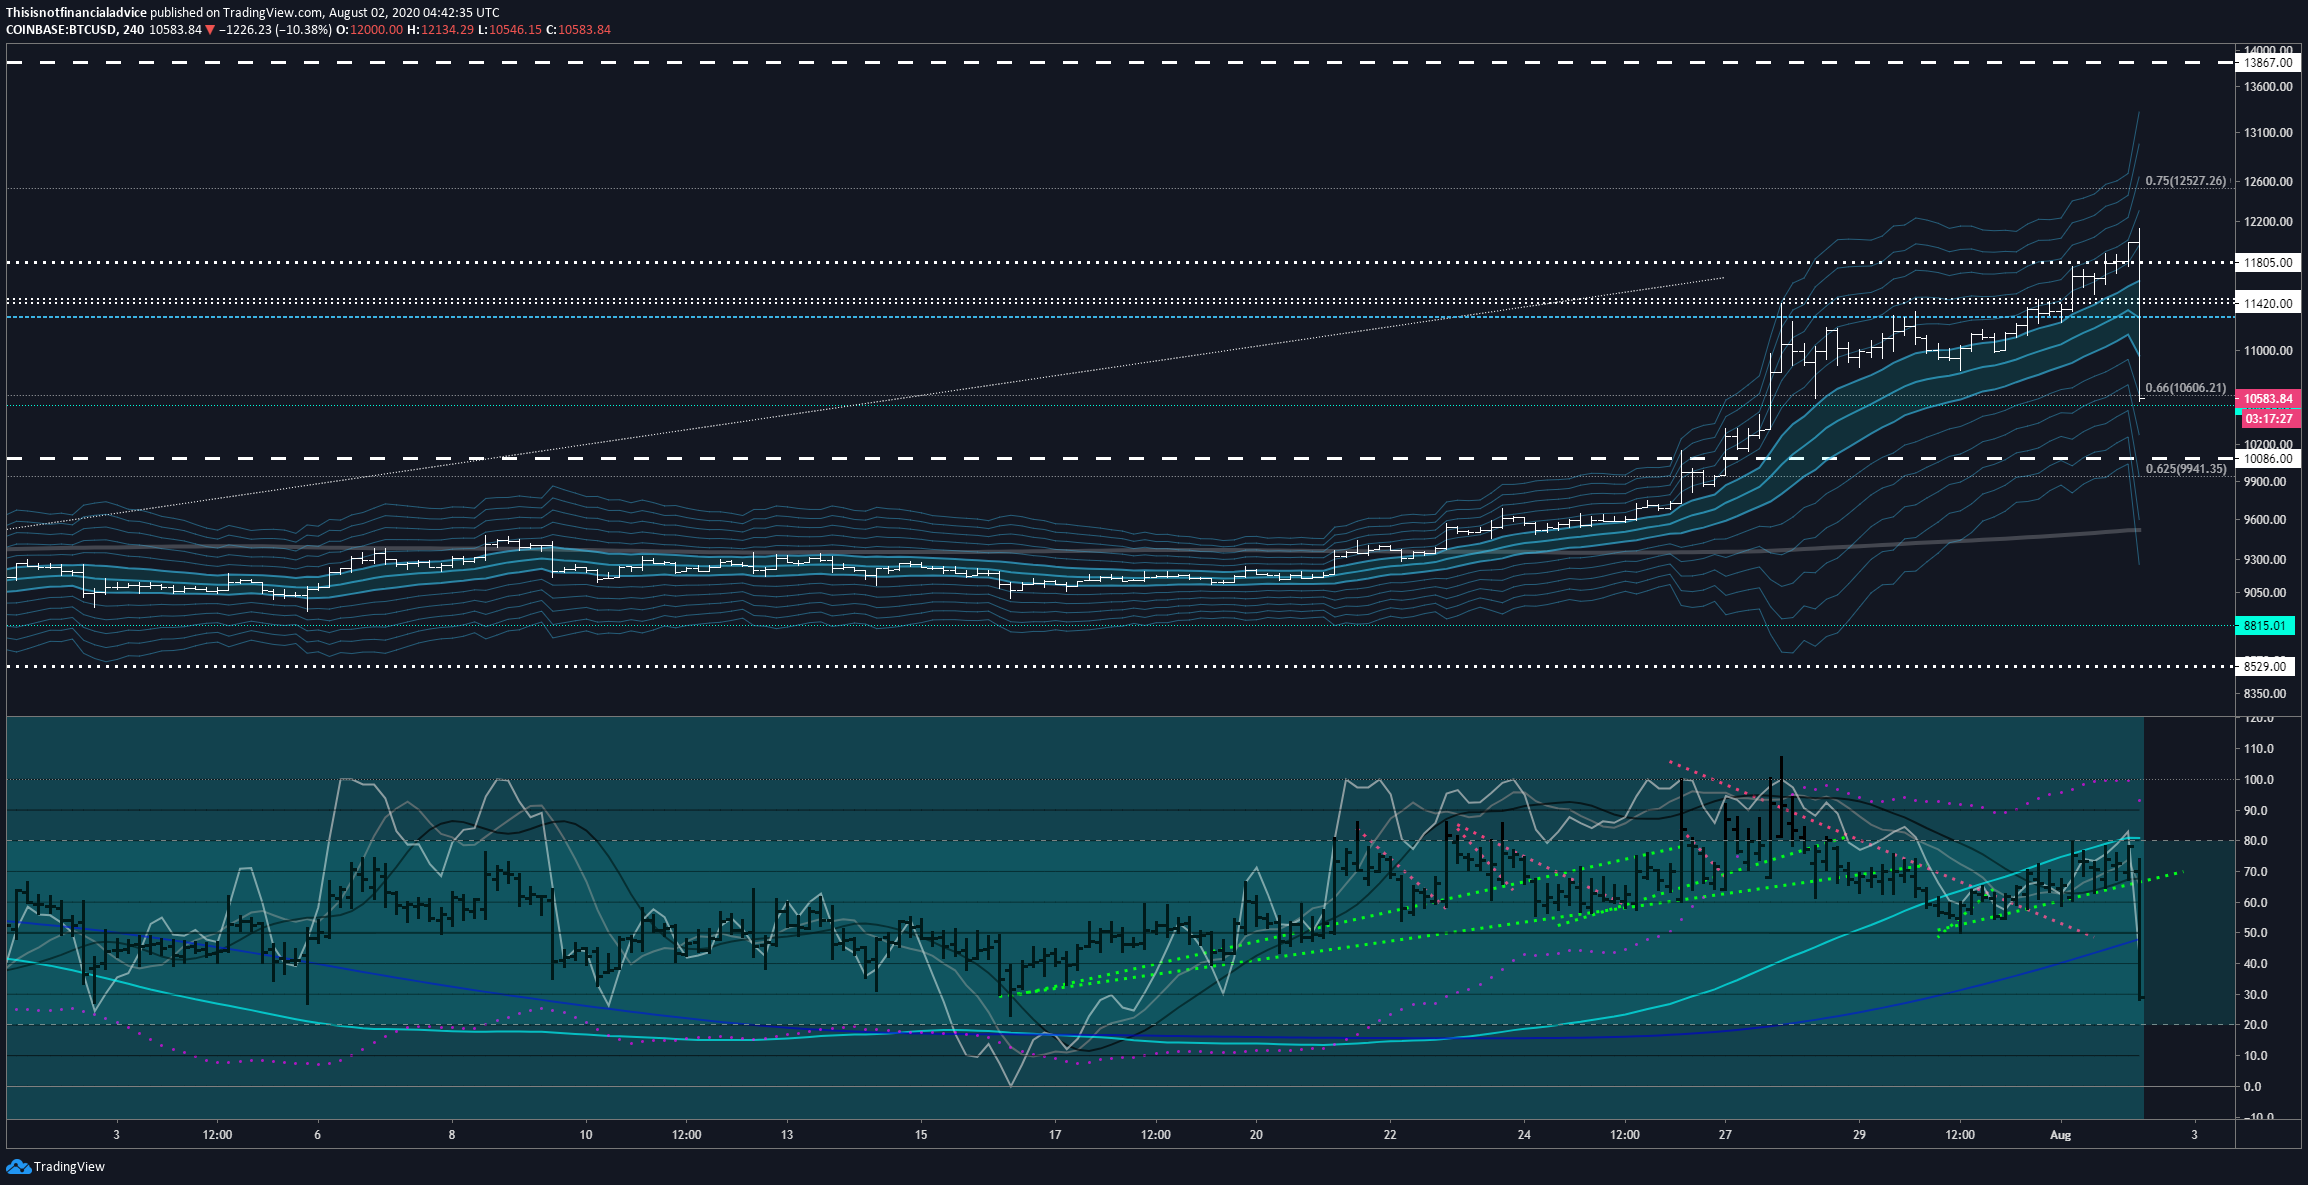
Task: Select the COINBASE:BTCUSD symbol label
Action: coord(60,30)
